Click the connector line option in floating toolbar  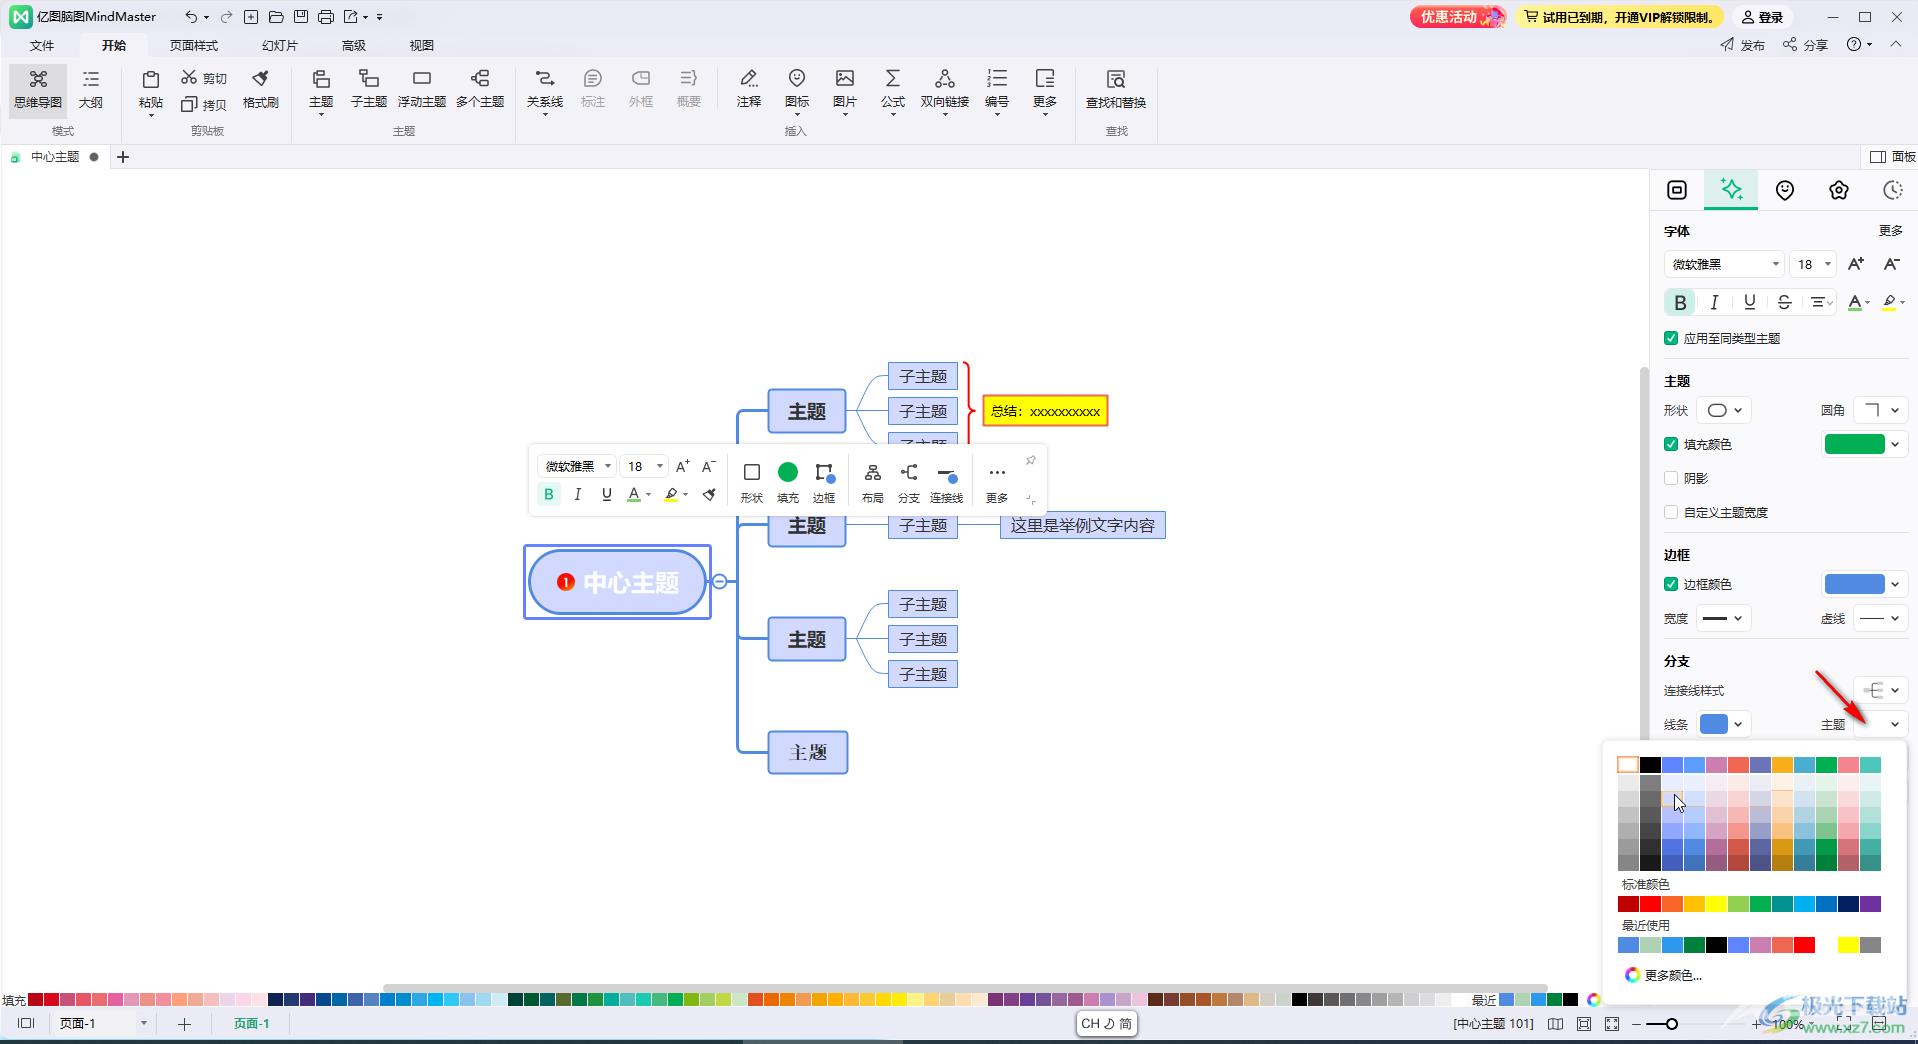[x=946, y=482]
